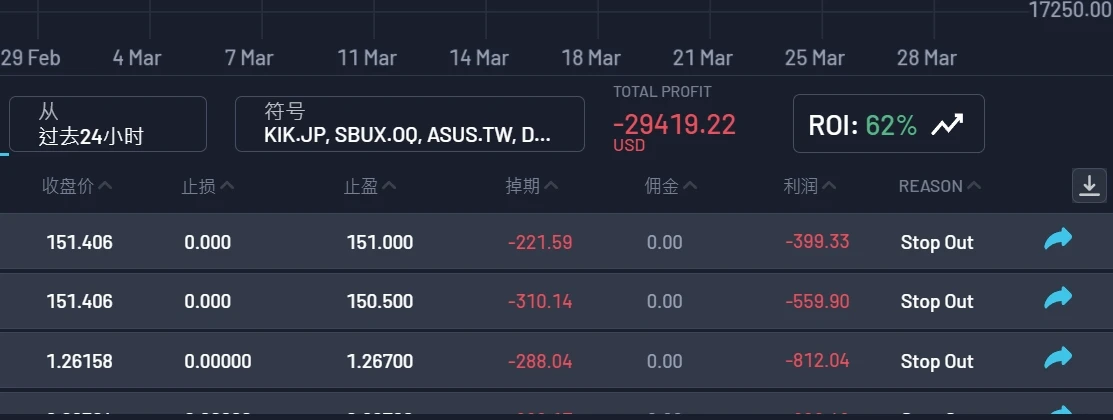Image resolution: width=1113 pixels, height=420 pixels.
Task: Click the ROI trend arrow icon
Action: [x=946, y=125]
